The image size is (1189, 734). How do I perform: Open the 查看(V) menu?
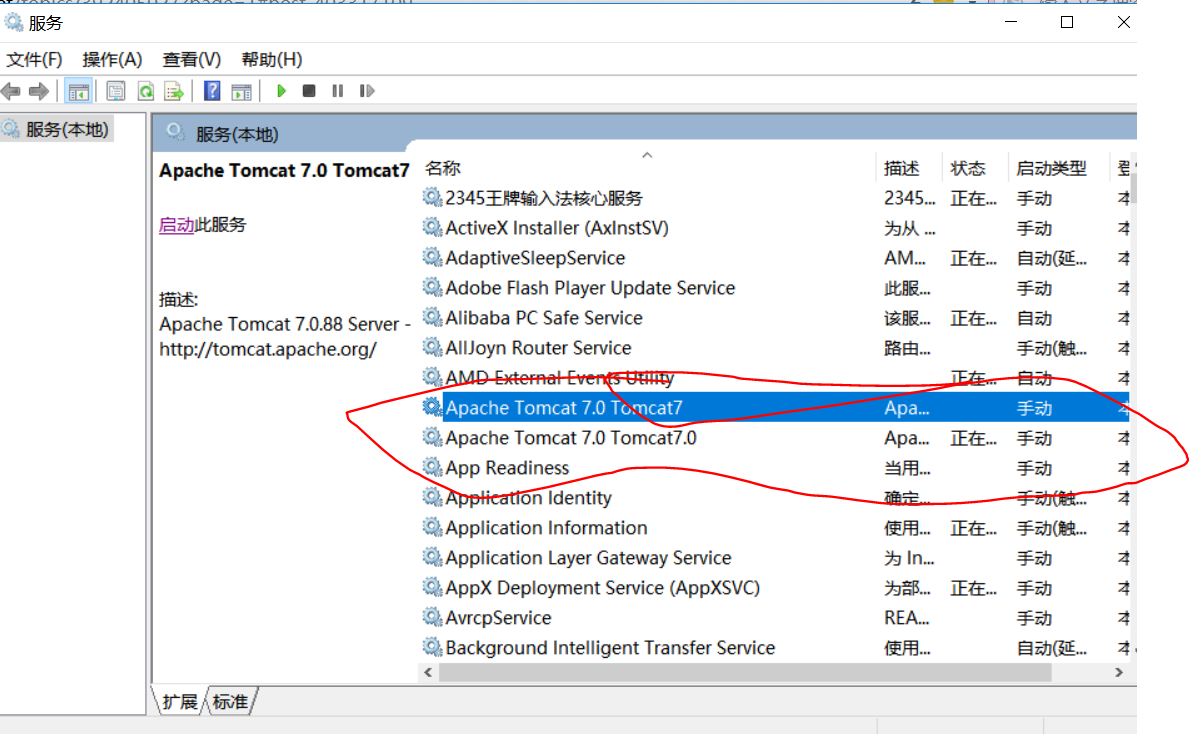(192, 59)
